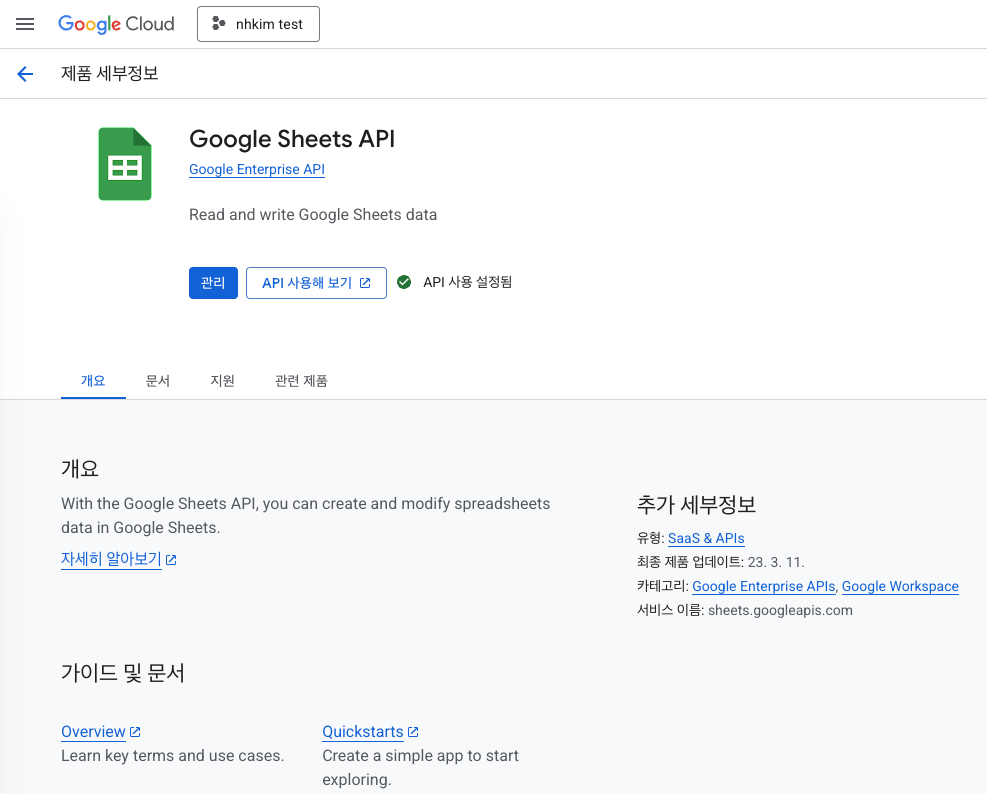The width and height of the screenshot is (987, 794).
Task: Go to the 관련 제품 tab
Action: point(301,381)
